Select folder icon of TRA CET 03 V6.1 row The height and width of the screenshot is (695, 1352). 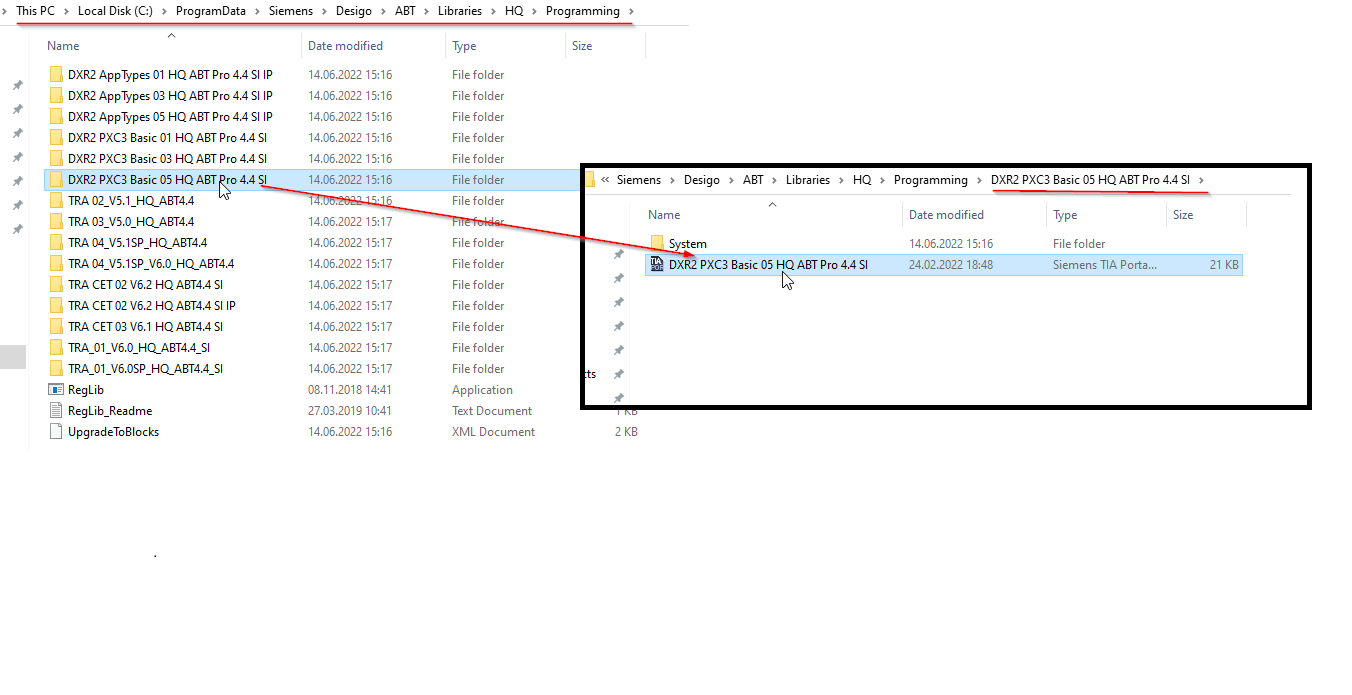tap(56, 327)
